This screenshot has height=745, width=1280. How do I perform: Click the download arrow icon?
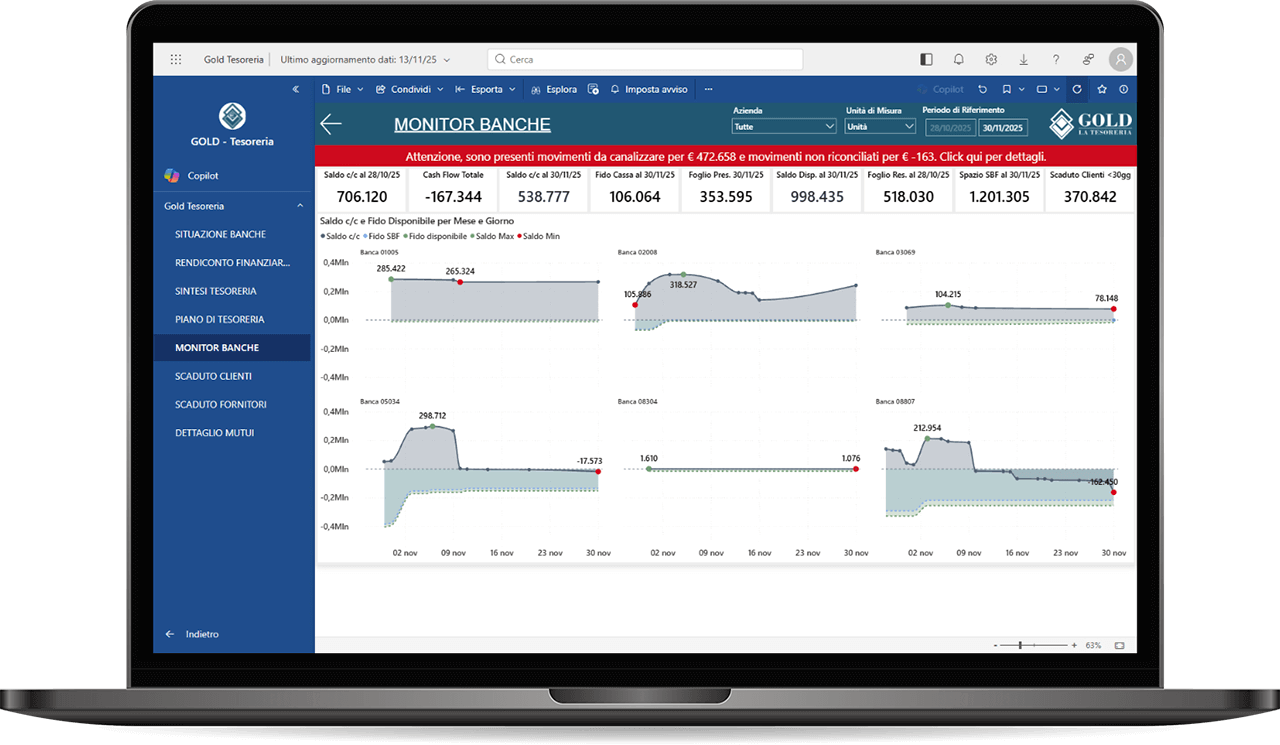click(x=1023, y=60)
